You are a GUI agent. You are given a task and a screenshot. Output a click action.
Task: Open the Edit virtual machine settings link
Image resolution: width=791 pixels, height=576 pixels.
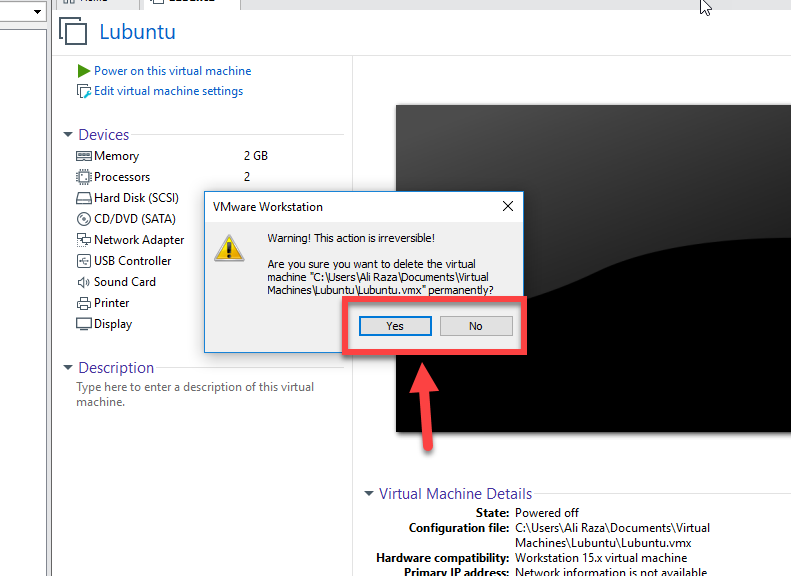point(168,91)
